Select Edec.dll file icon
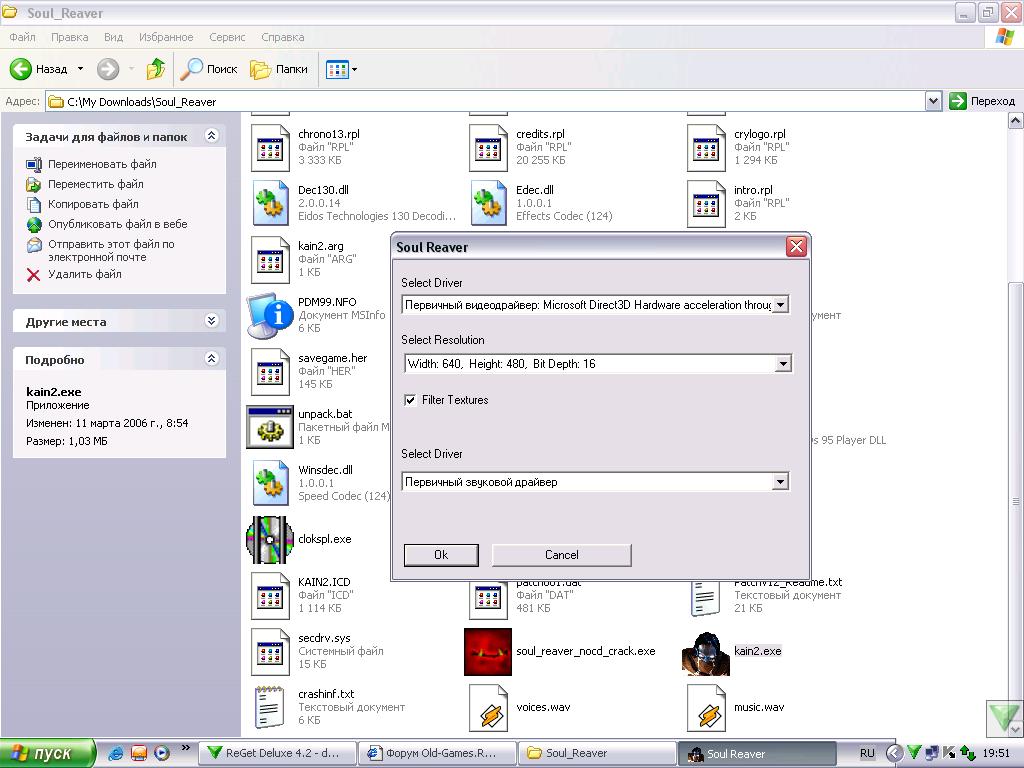Image resolution: width=1024 pixels, height=768 pixels. tap(488, 203)
